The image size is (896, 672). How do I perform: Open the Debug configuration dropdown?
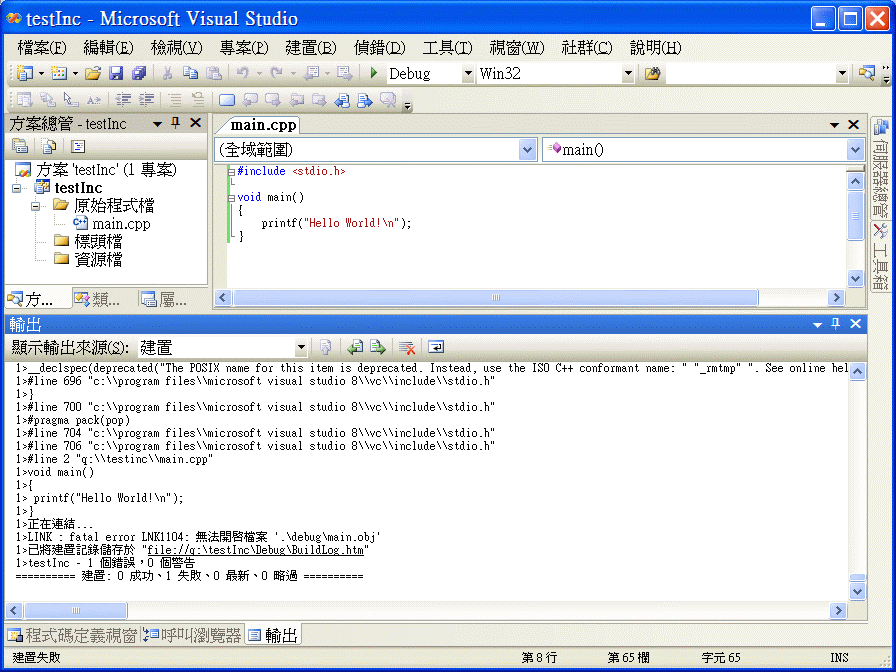tap(468, 73)
